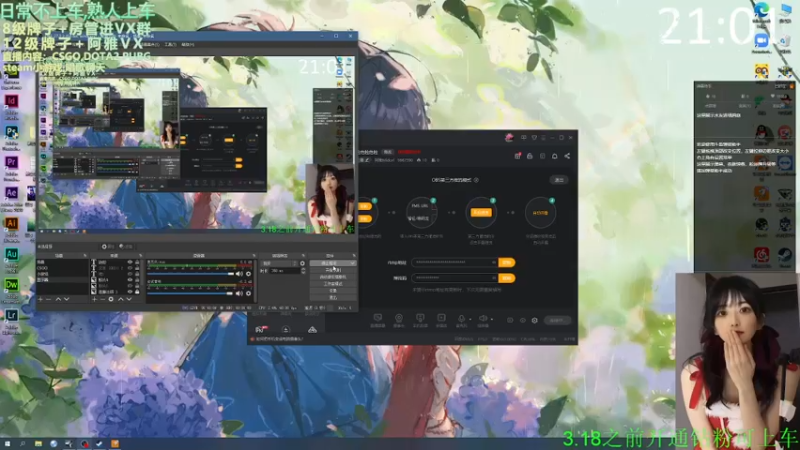
Task: Click microphone icon in streaming app toolbar
Action: pos(461,318)
